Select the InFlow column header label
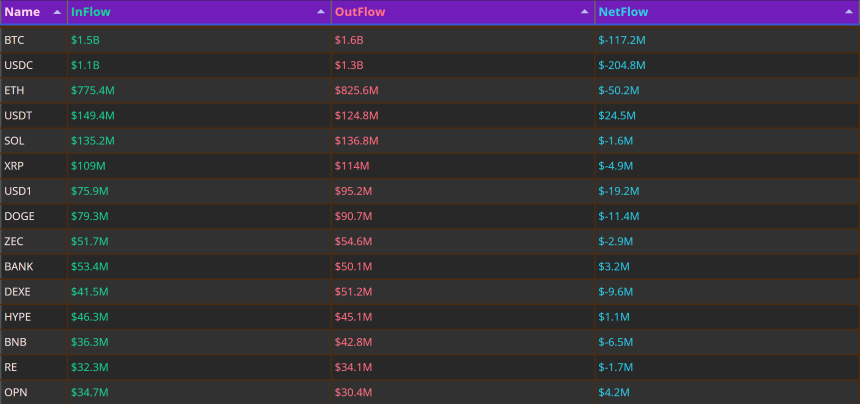 pos(90,12)
